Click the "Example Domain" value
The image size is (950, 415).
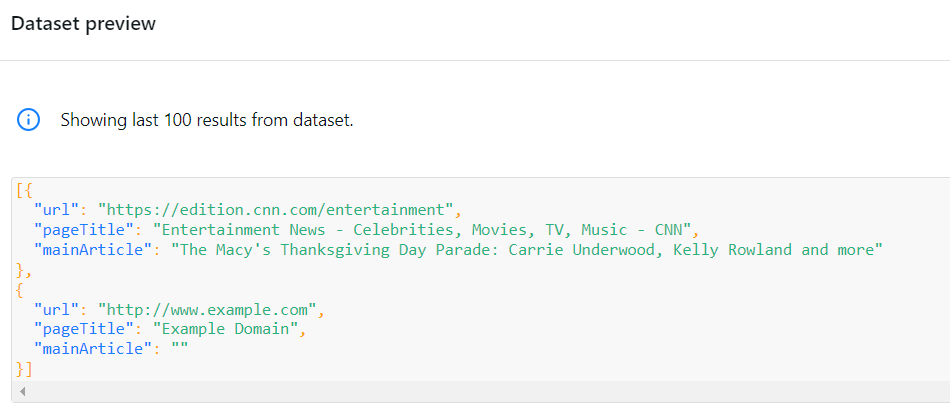pyautogui.click(x=226, y=330)
